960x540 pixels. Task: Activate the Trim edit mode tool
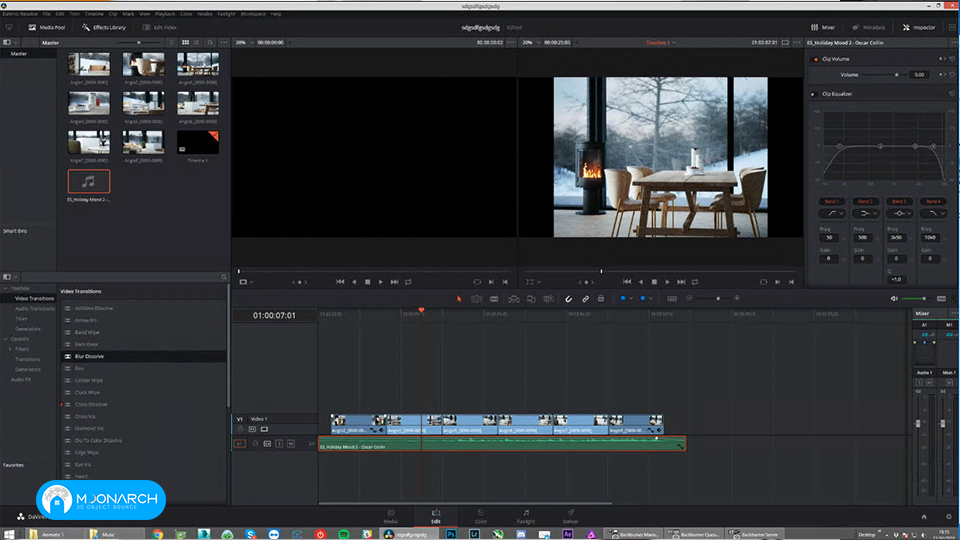click(476, 299)
